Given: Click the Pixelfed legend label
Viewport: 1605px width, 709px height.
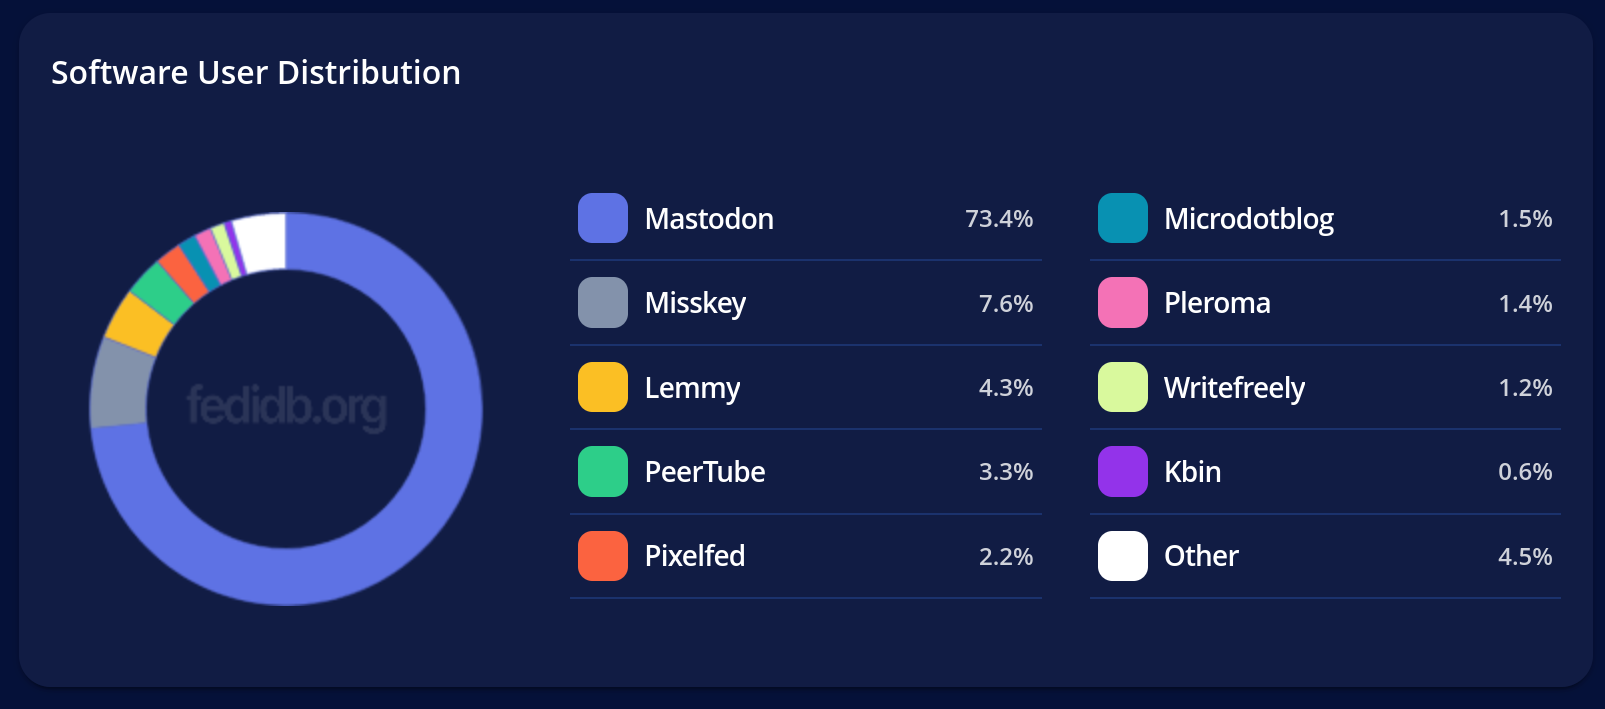Looking at the screenshot, I should [x=695, y=556].
